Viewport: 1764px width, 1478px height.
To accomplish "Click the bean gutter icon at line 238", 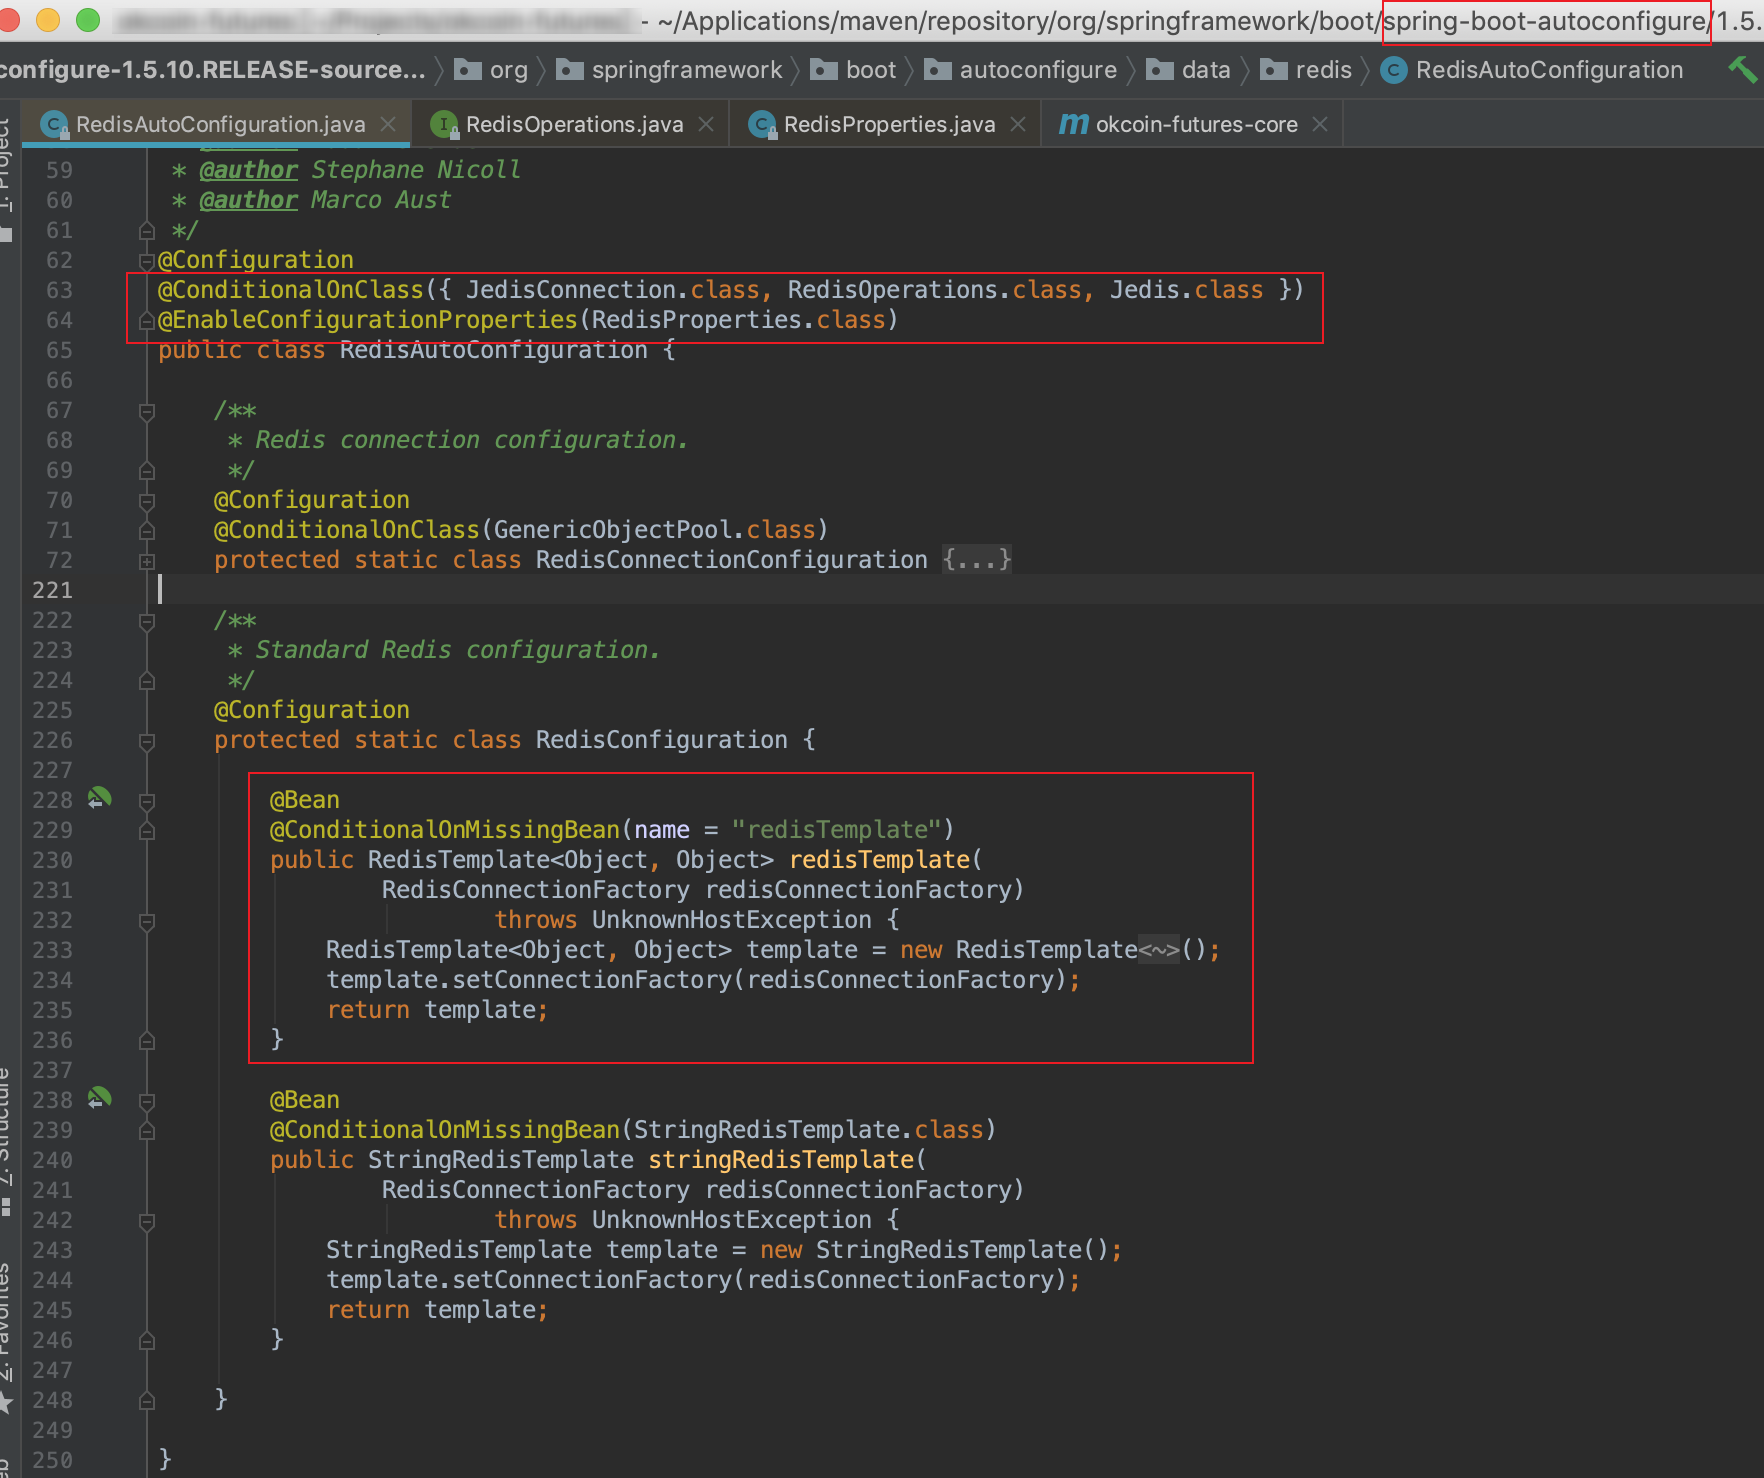I will (x=99, y=1098).
